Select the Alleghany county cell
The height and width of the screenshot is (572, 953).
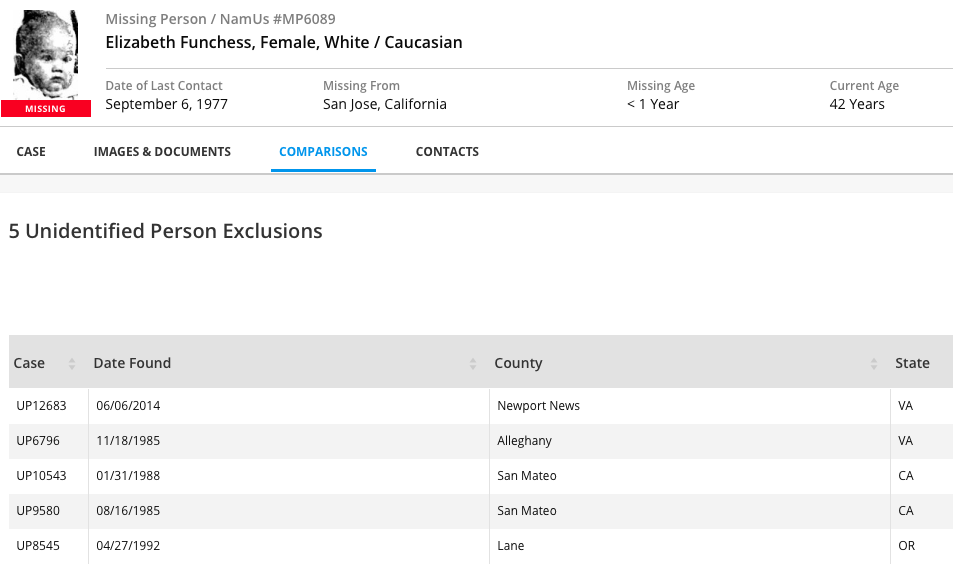click(x=524, y=441)
